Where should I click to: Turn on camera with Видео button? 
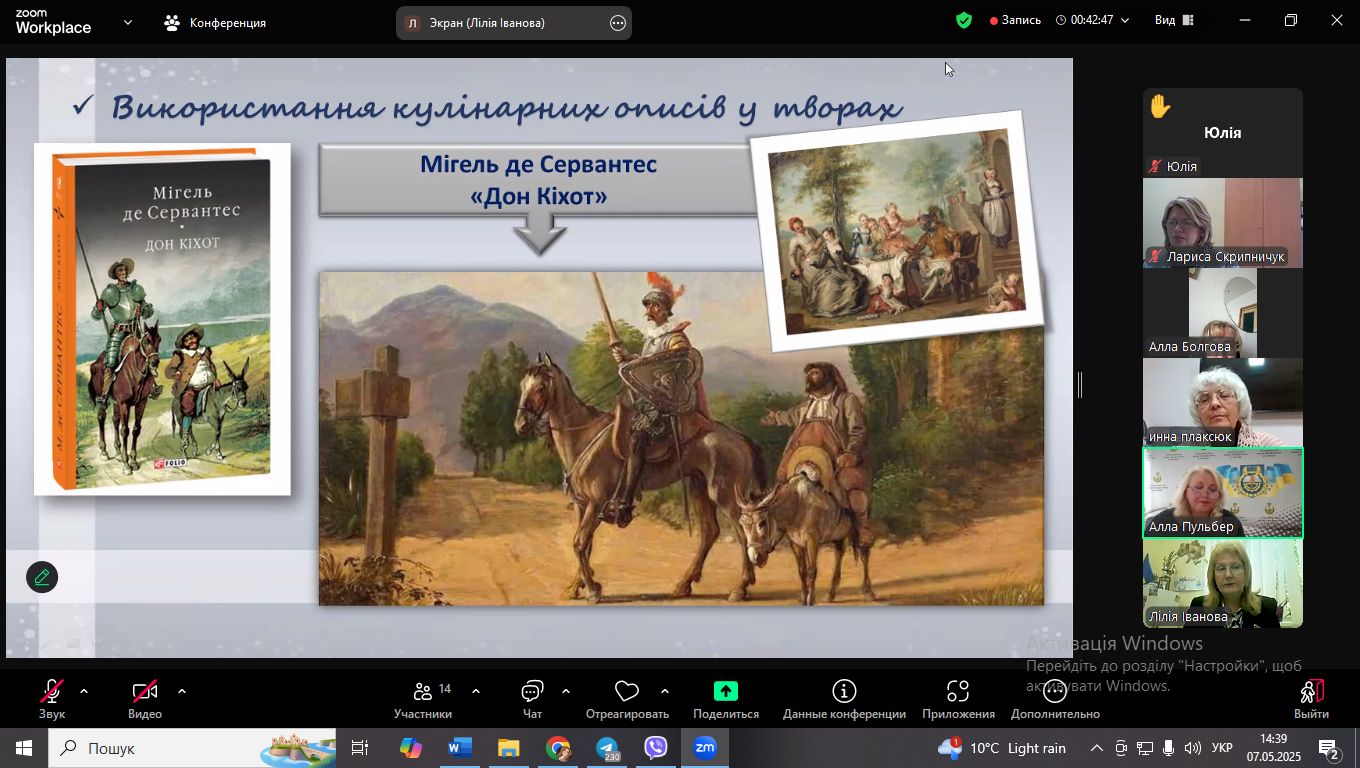tap(145, 699)
